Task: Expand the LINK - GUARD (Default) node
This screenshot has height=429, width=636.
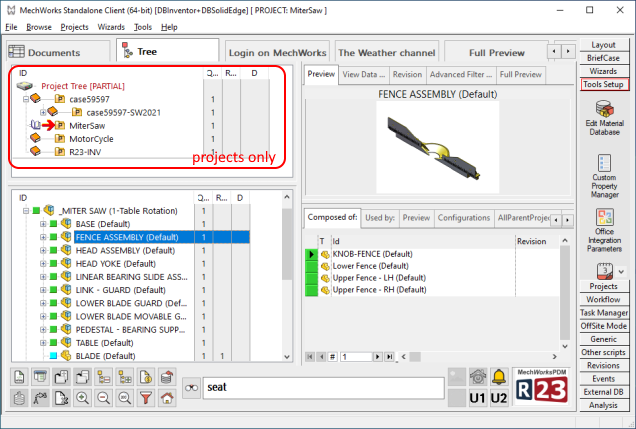Action: [x=43, y=290]
